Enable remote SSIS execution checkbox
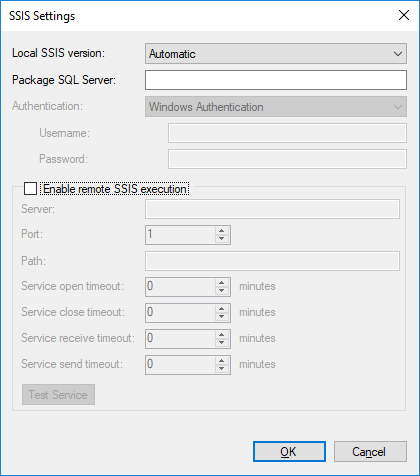The image size is (420, 476). coord(30,189)
